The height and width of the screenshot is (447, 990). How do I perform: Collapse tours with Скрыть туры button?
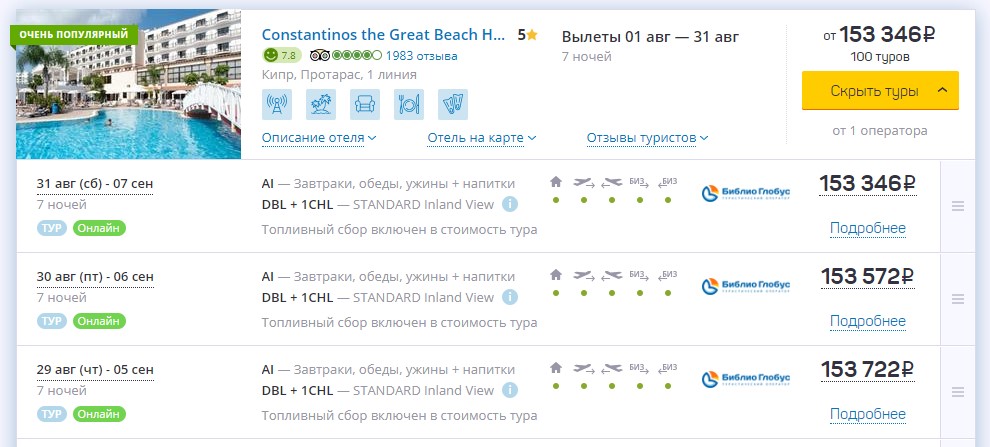(880, 91)
